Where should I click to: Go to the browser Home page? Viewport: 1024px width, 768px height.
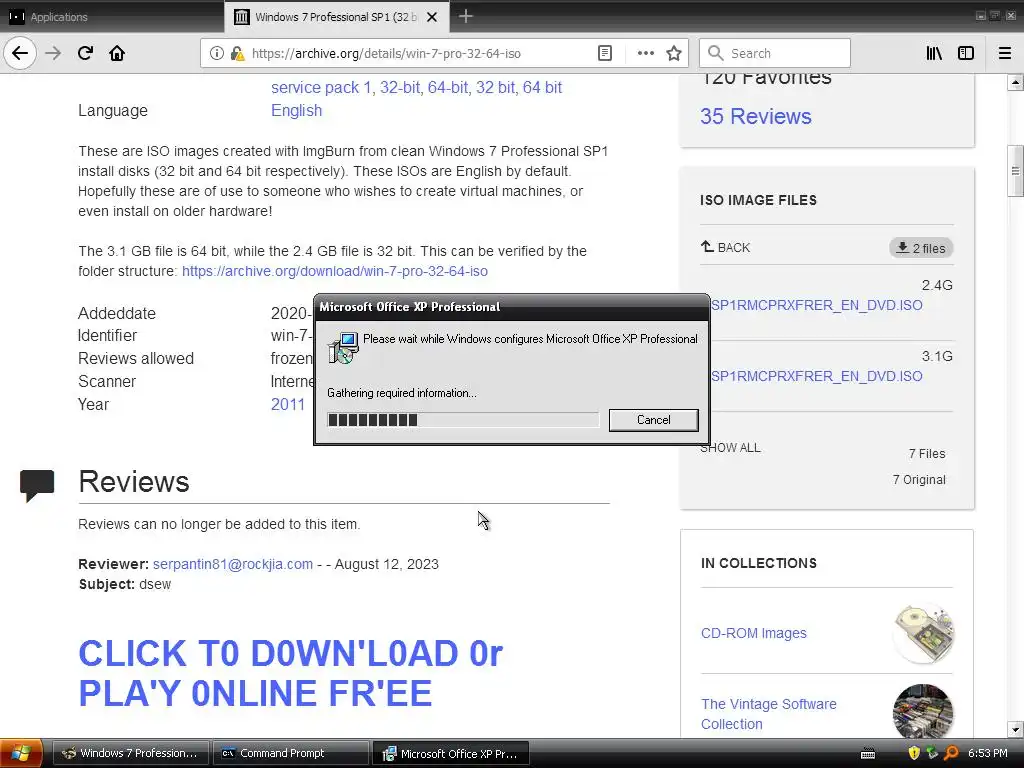117,53
